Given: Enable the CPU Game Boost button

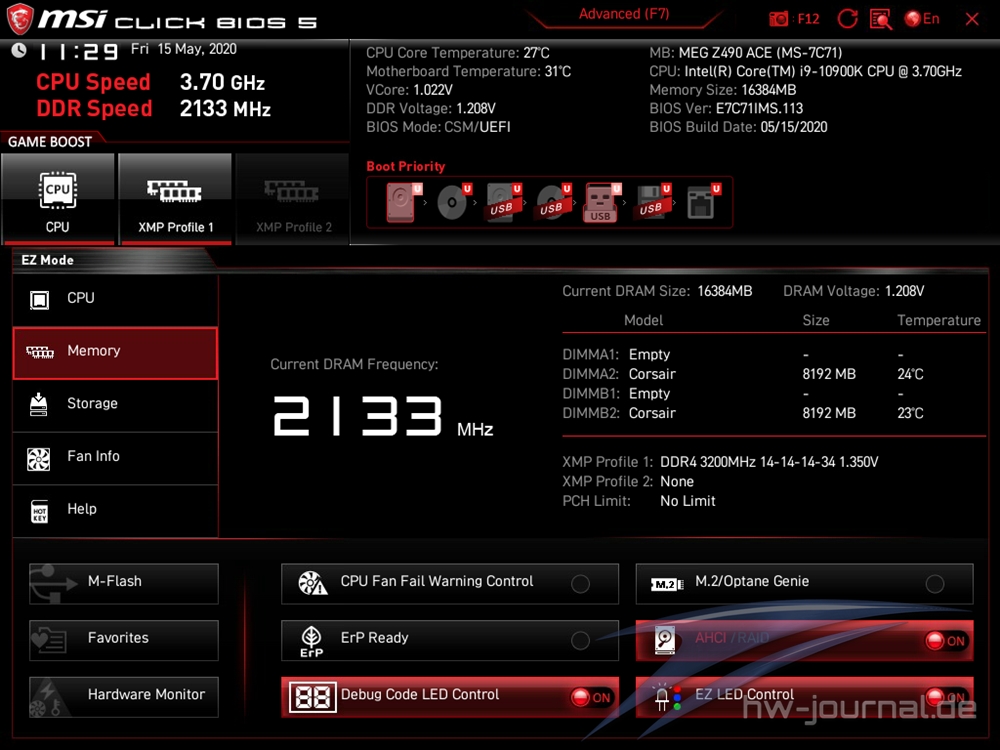Looking at the screenshot, I should pos(58,199).
